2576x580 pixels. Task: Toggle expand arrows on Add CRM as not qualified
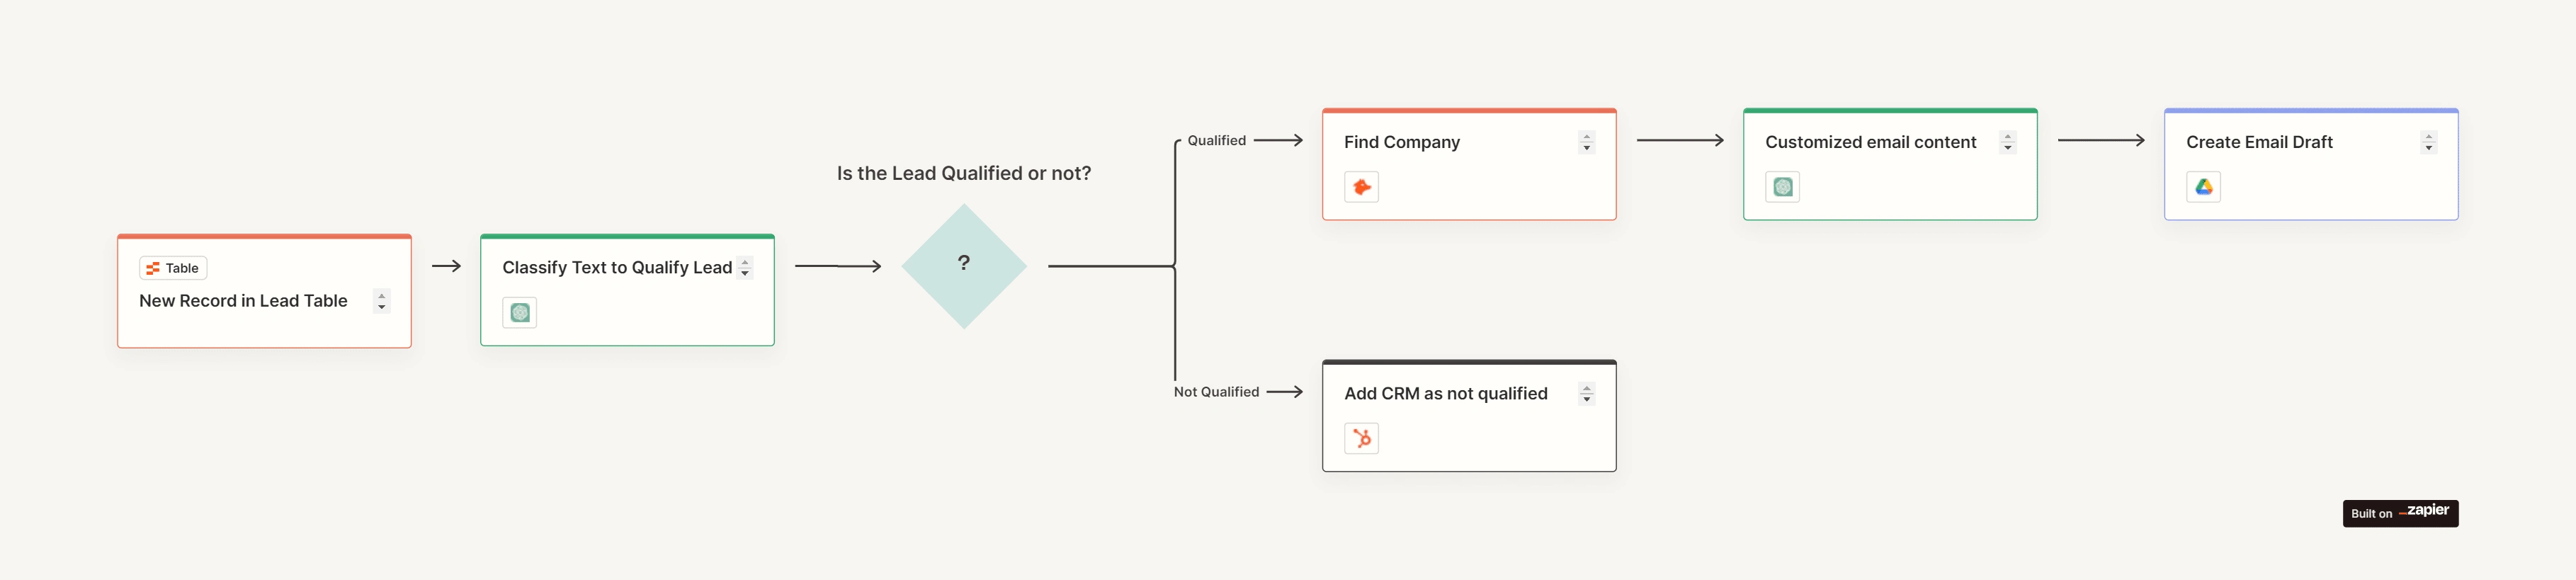tap(1586, 394)
